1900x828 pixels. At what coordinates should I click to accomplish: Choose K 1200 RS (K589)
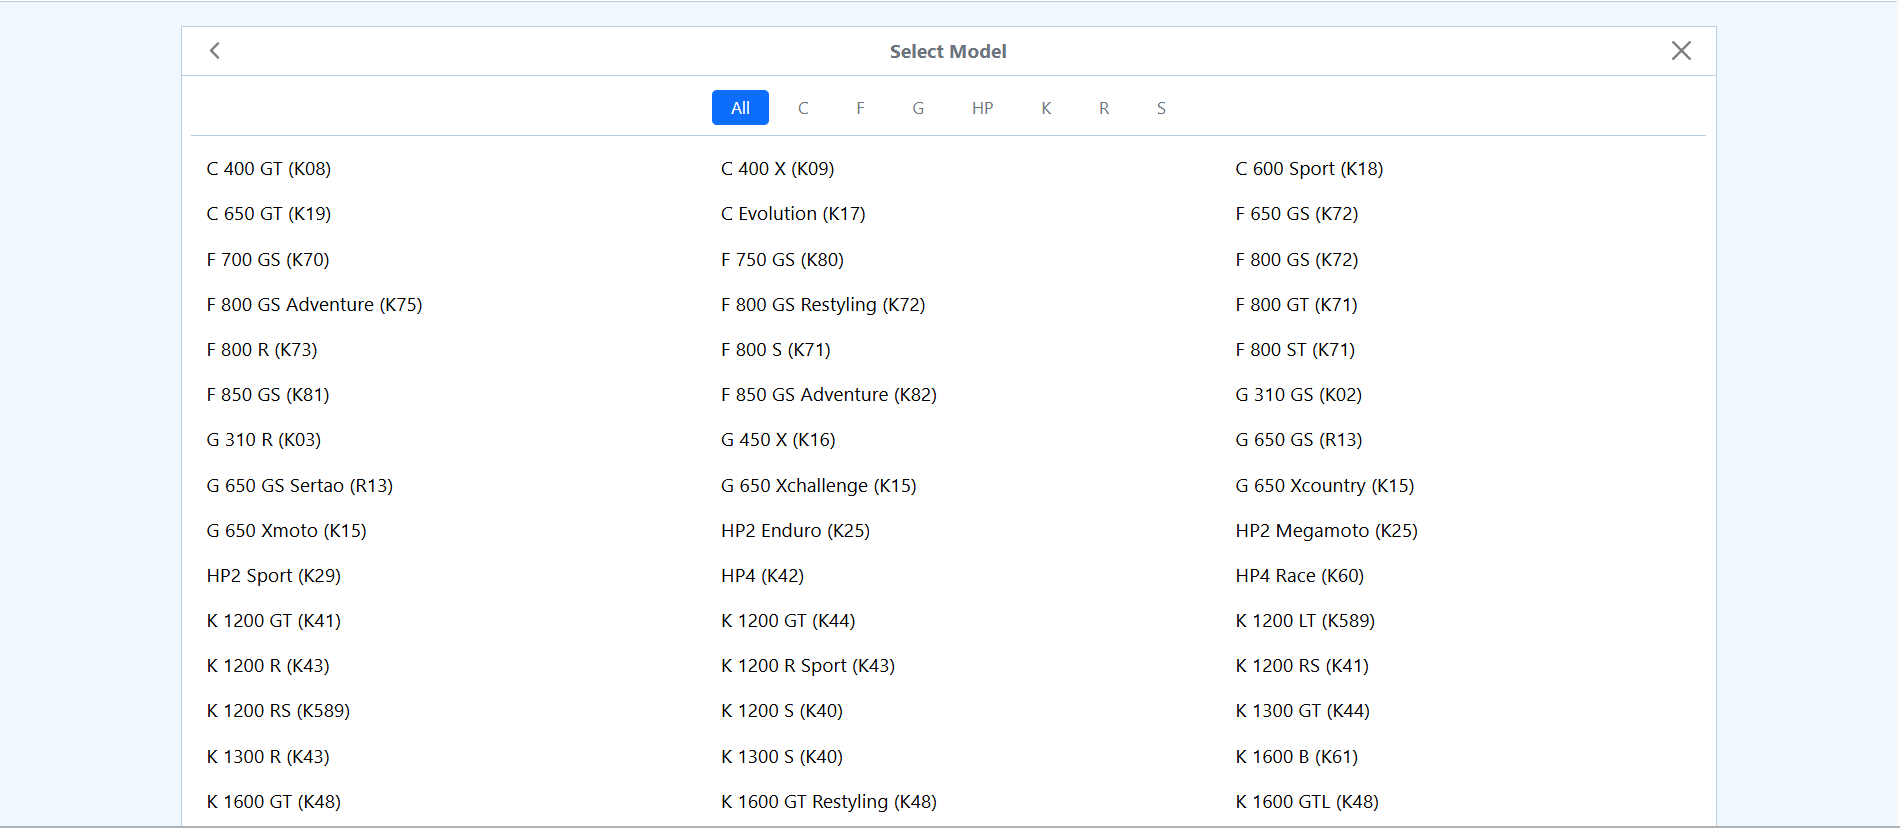(x=278, y=711)
